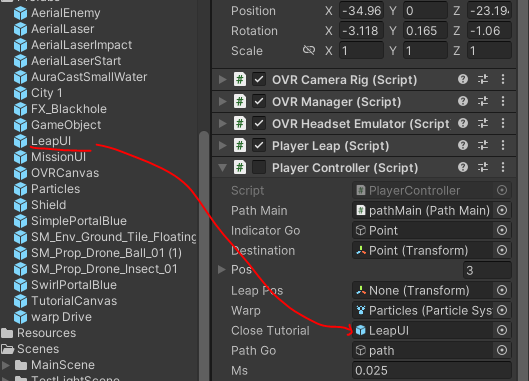
Task: Open help for OVR Camera Rig script
Action: [463, 79]
